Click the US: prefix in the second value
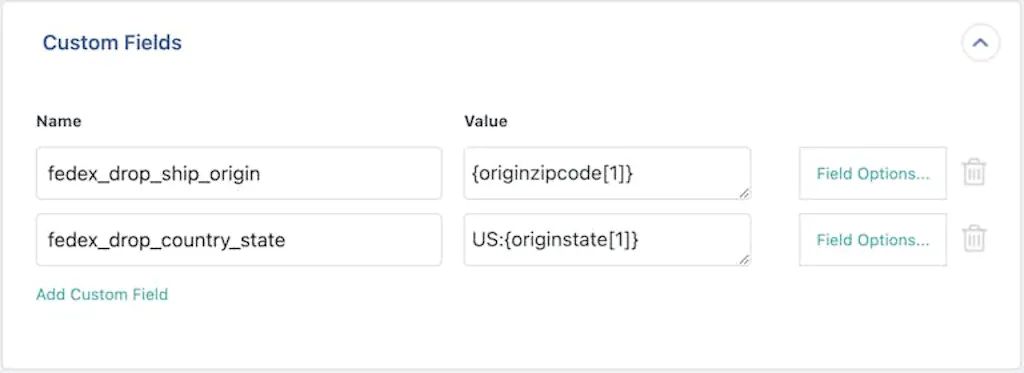 [x=488, y=240]
